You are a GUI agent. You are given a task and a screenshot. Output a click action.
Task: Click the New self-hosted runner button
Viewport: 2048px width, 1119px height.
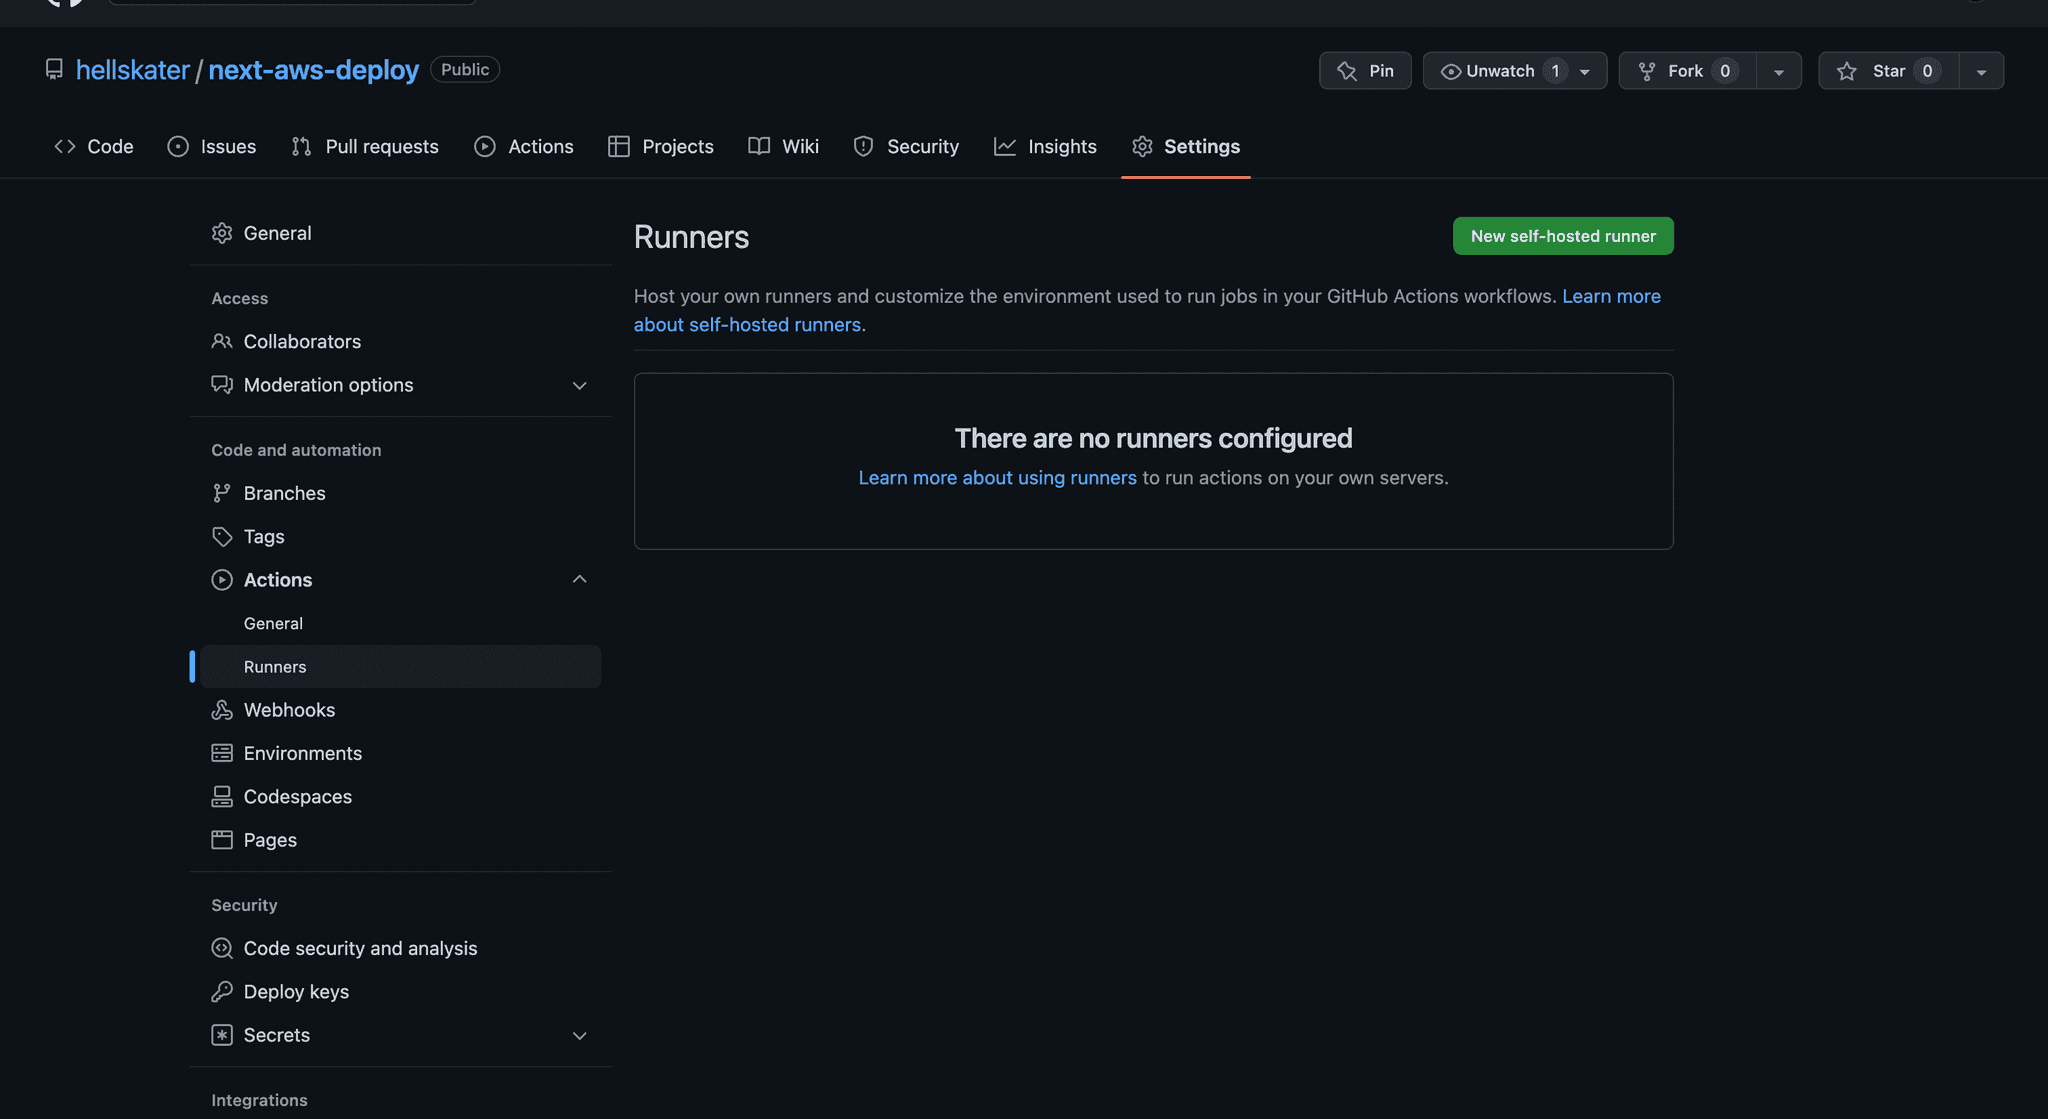click(x=1562, y=236)
